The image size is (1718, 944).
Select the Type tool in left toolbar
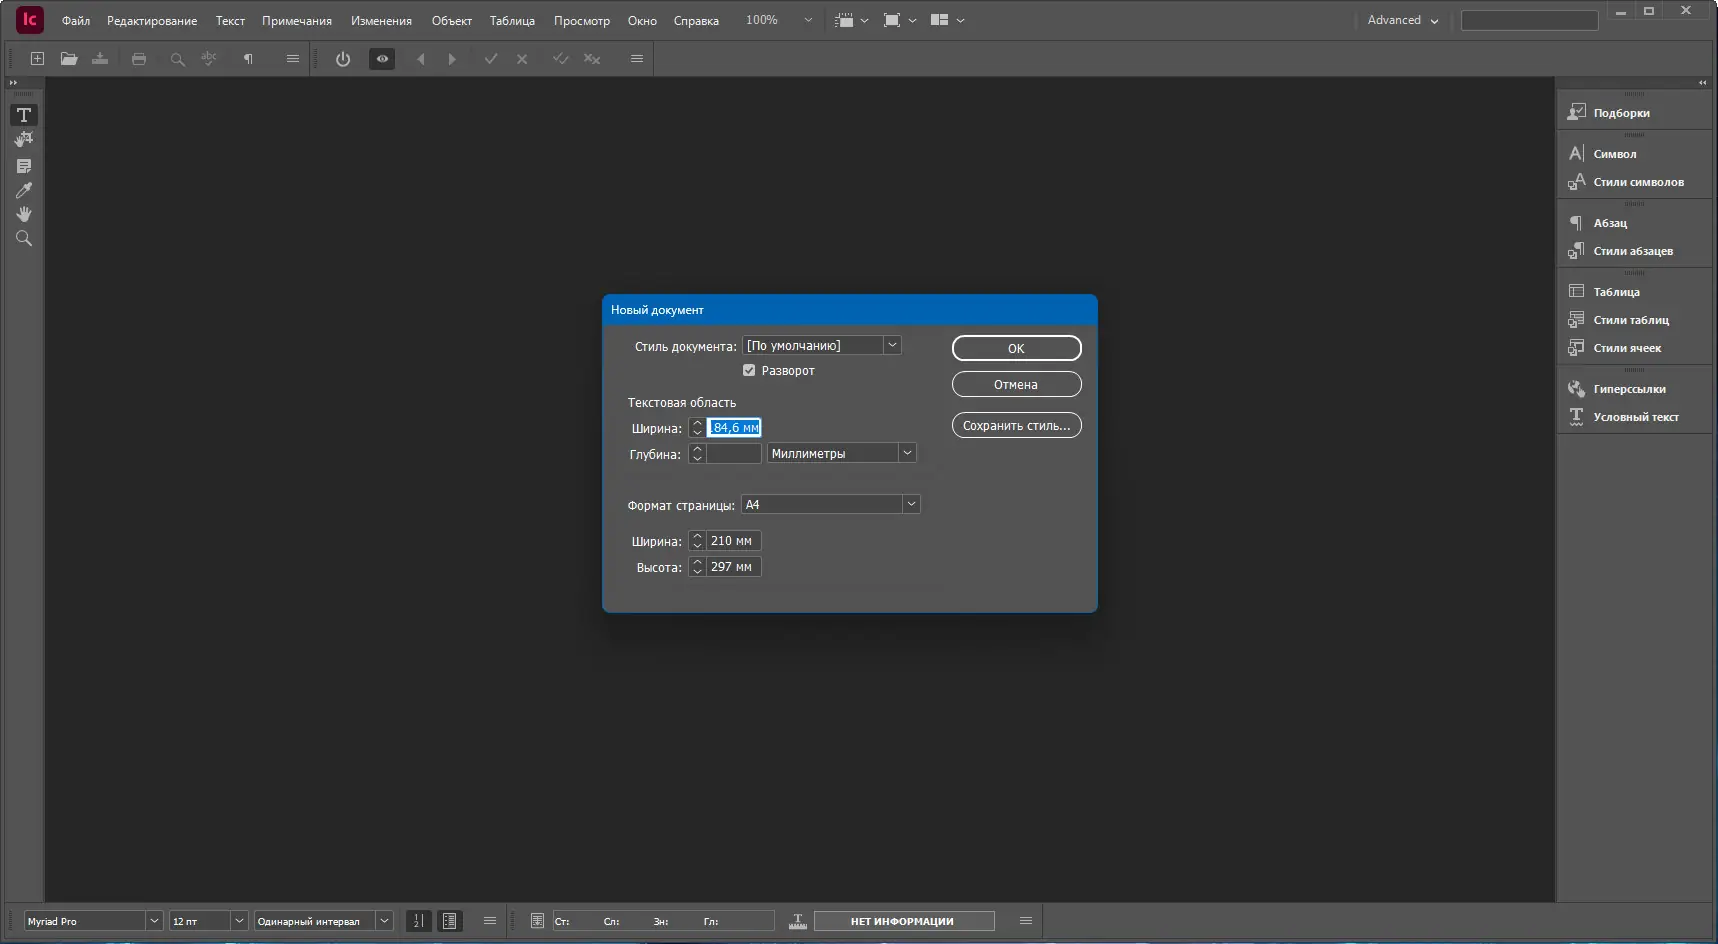[24, 115]
